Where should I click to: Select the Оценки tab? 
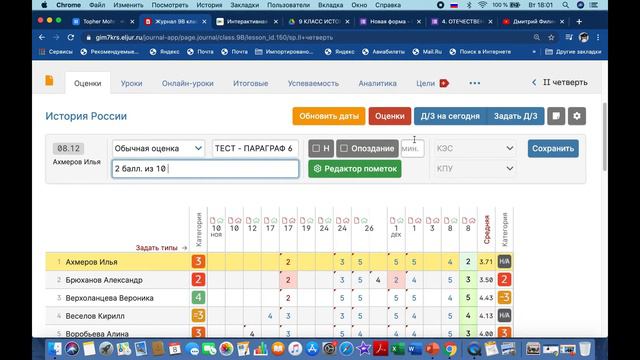pyautogui.click(x=87, y=83)
